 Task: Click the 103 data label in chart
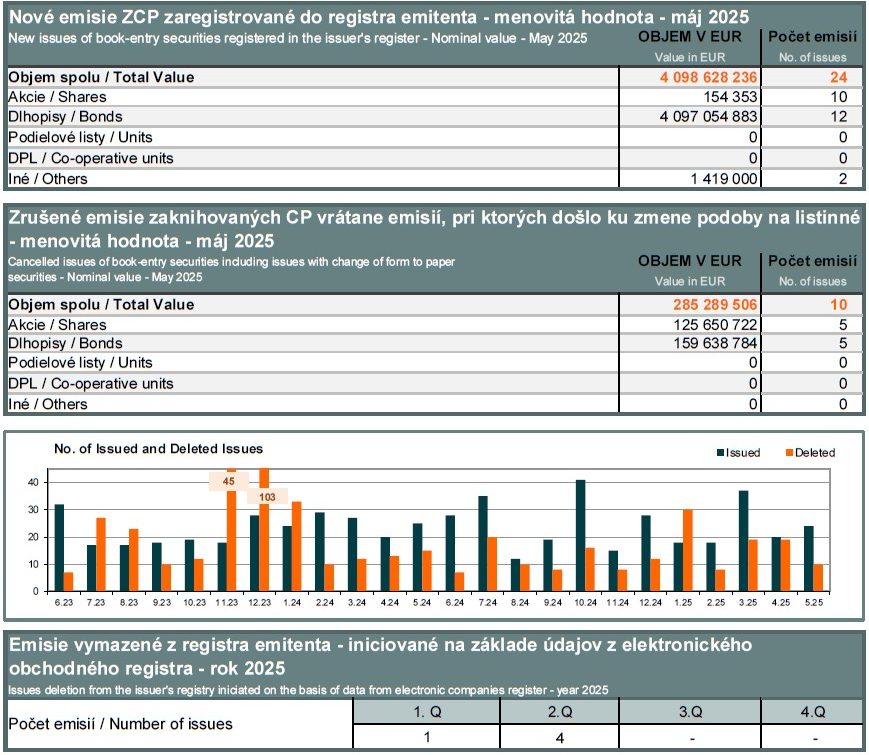267,497
